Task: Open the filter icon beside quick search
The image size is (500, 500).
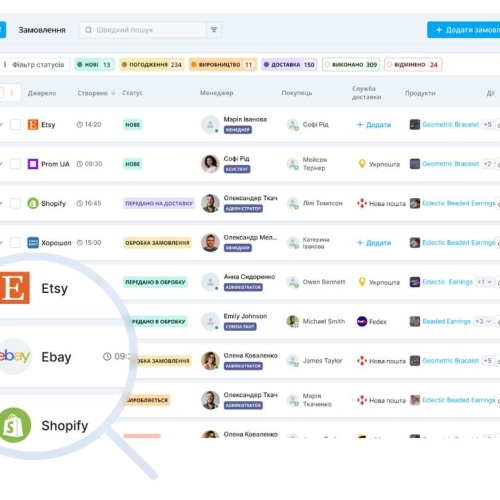Action: (214, 30)
